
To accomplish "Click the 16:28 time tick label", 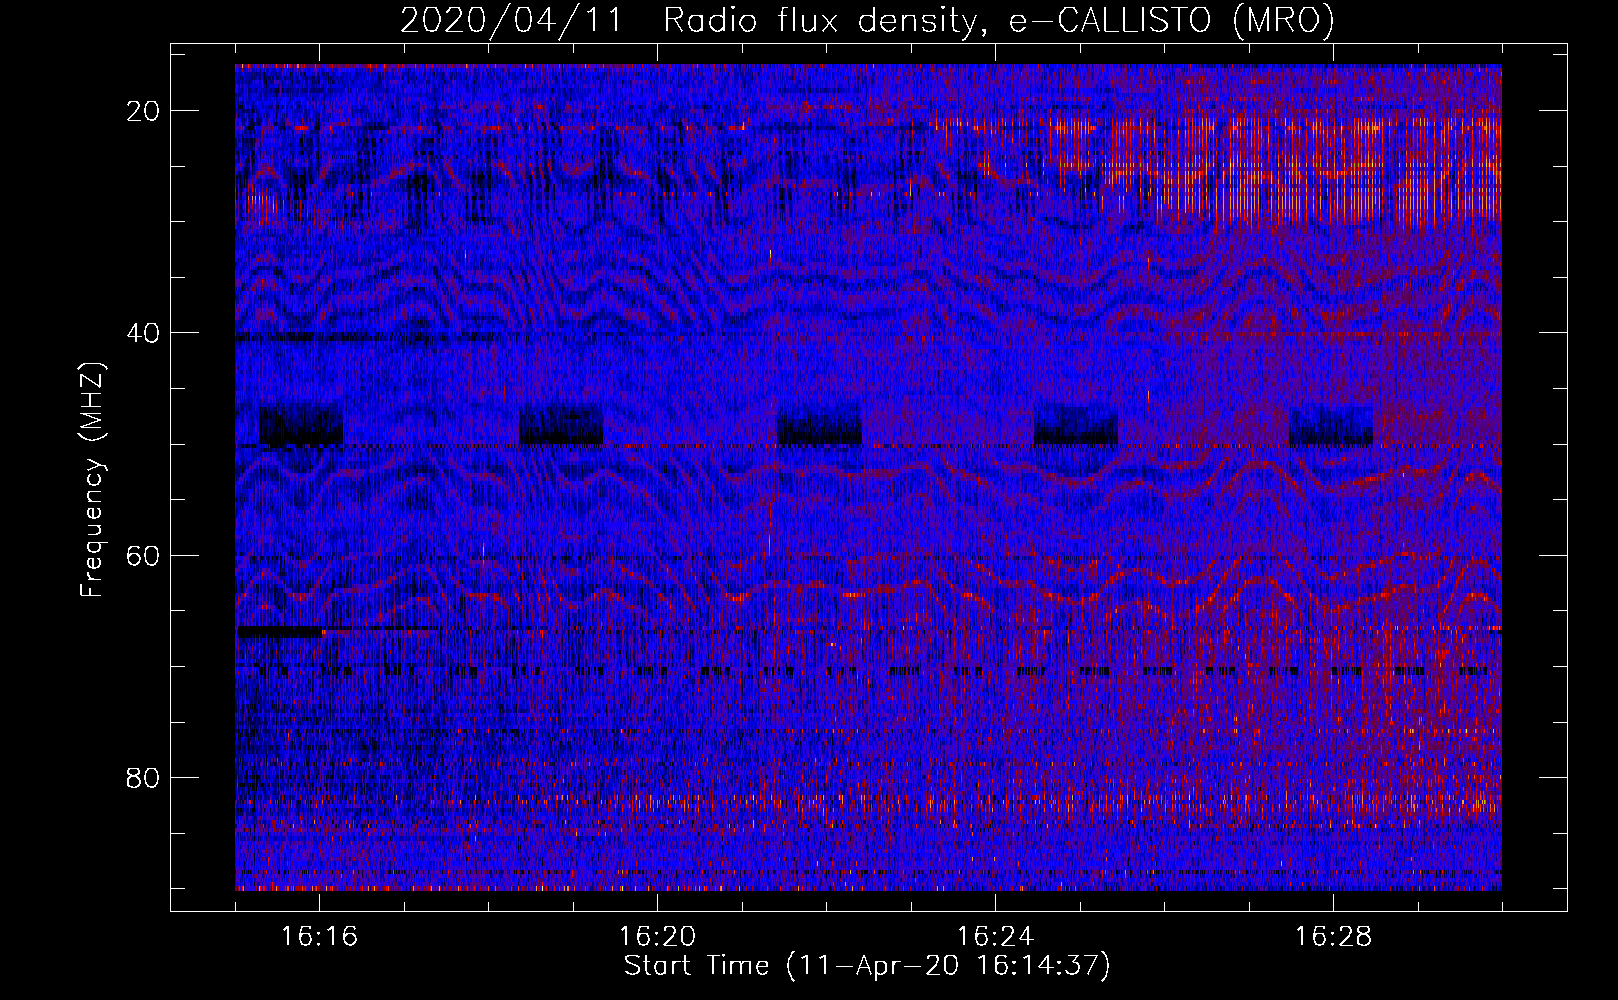I will pos(1333,937).
